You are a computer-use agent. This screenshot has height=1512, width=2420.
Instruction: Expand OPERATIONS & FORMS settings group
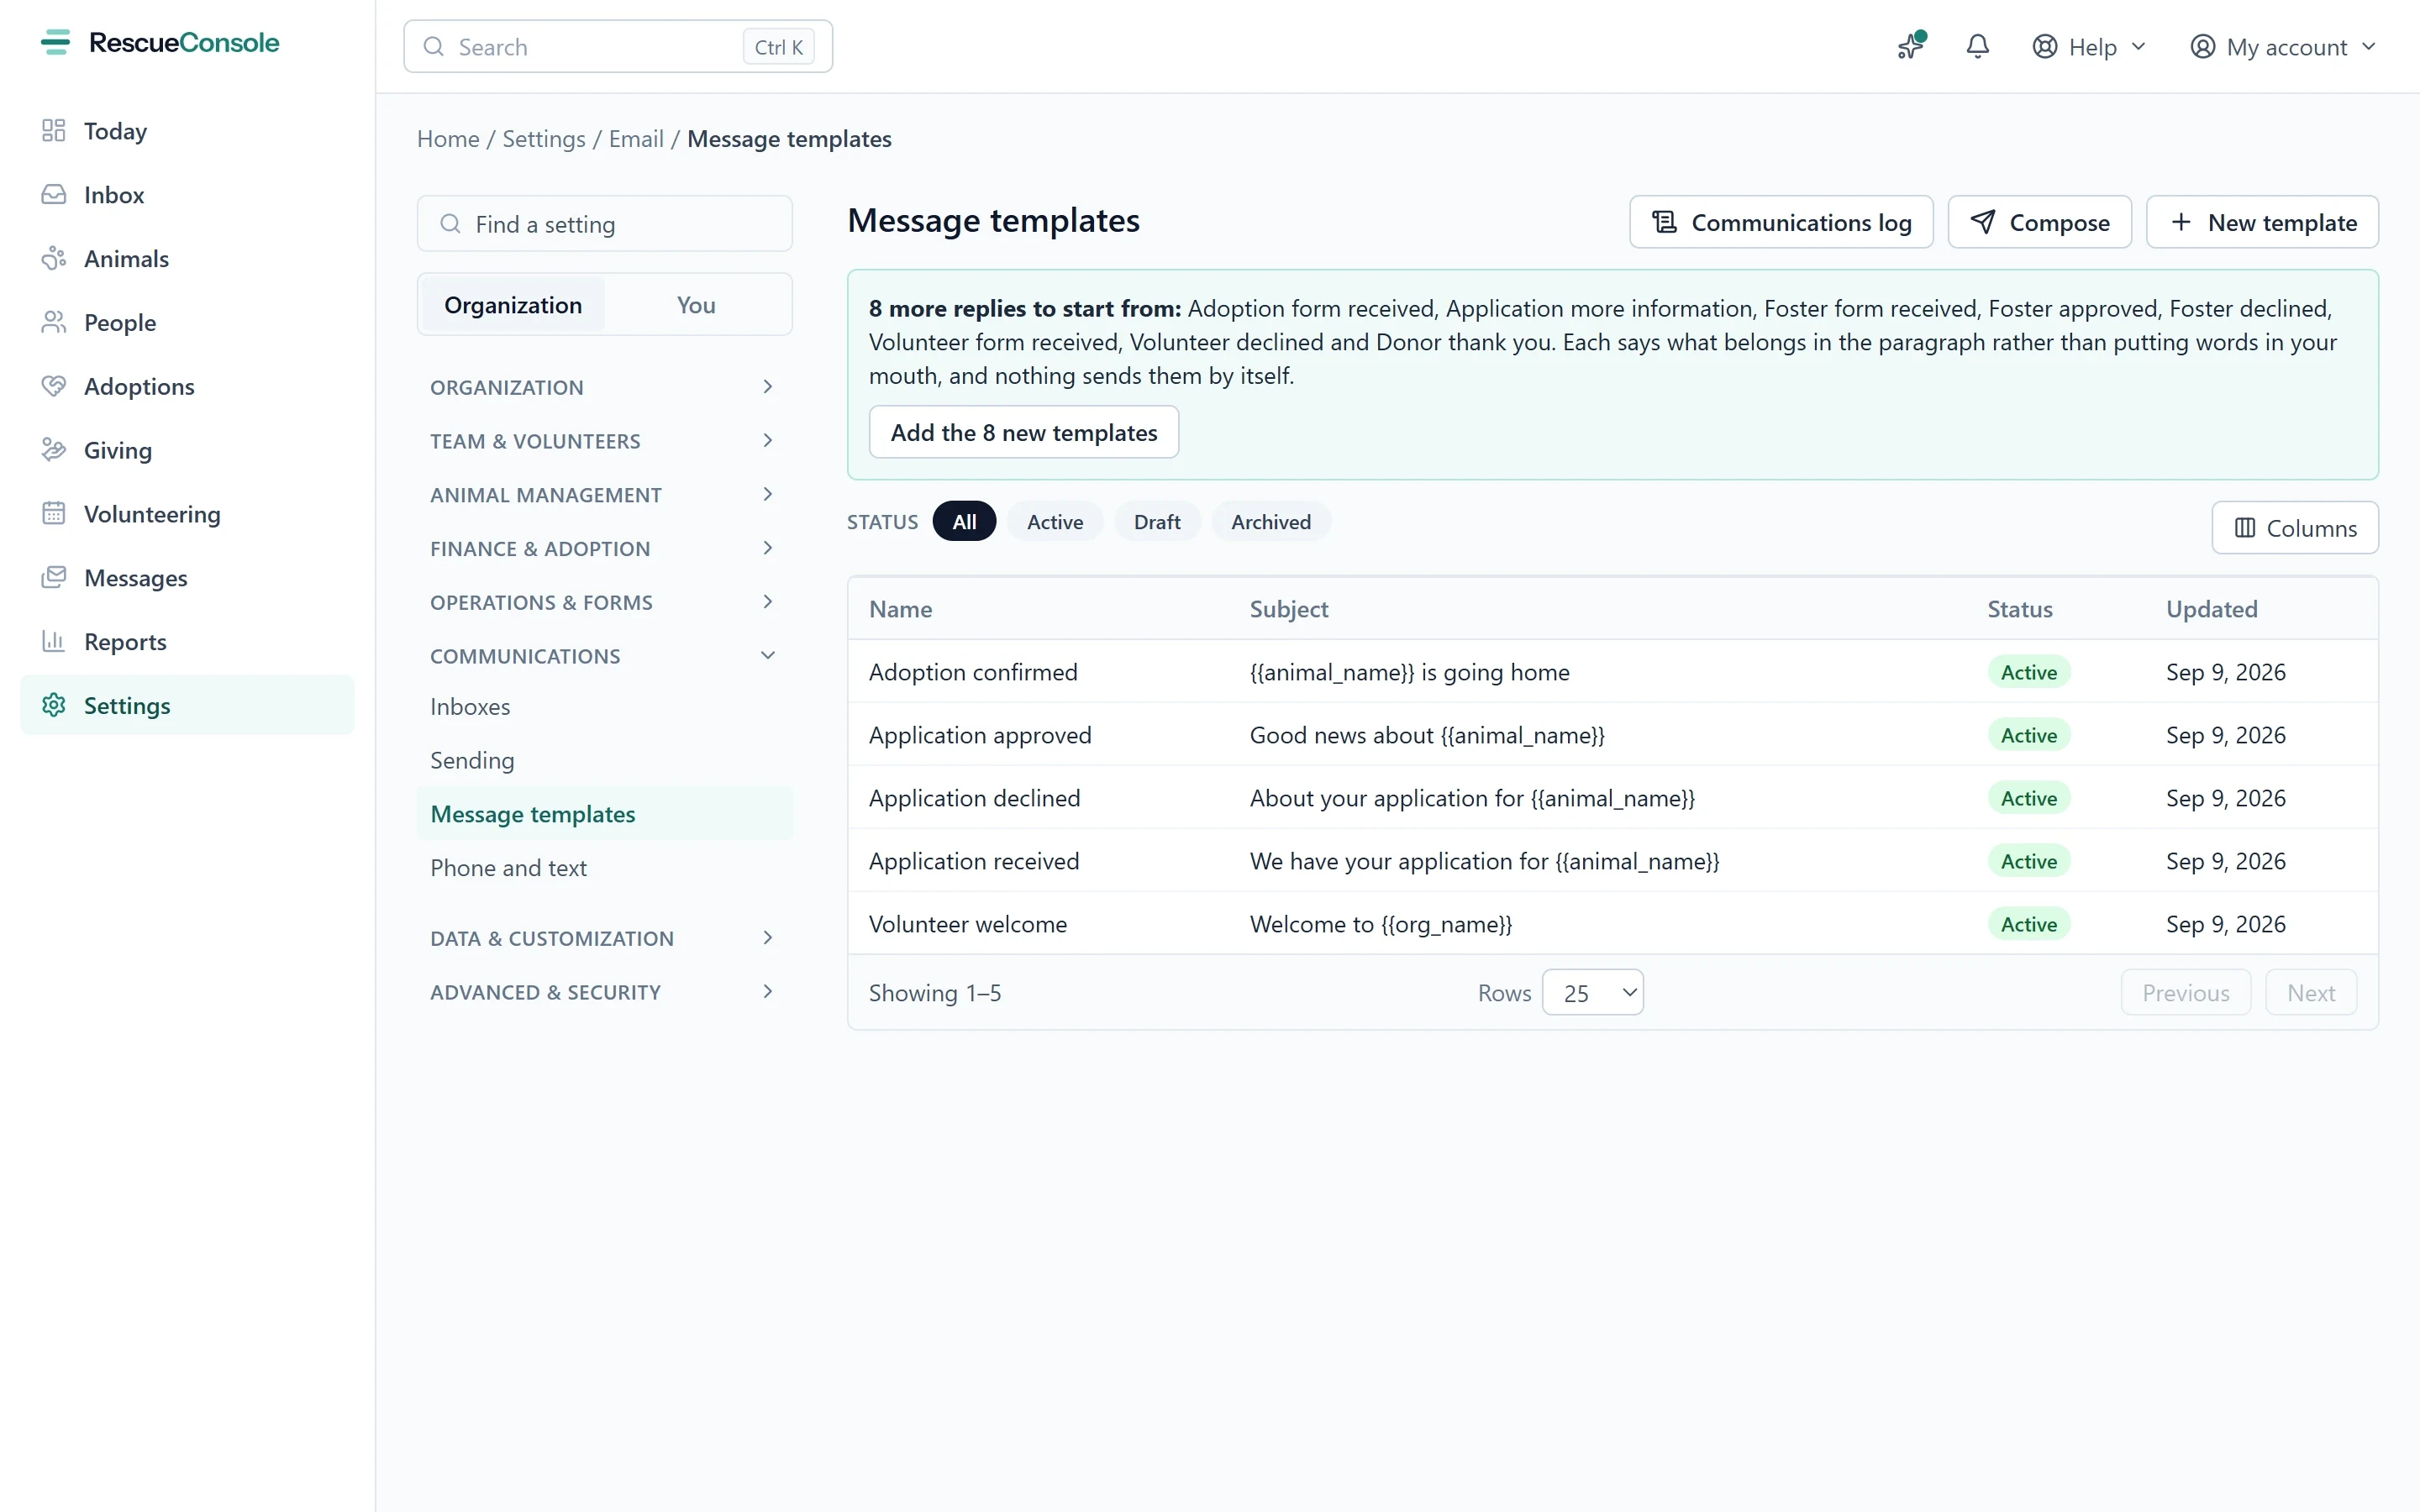click(x=604, y=602)
